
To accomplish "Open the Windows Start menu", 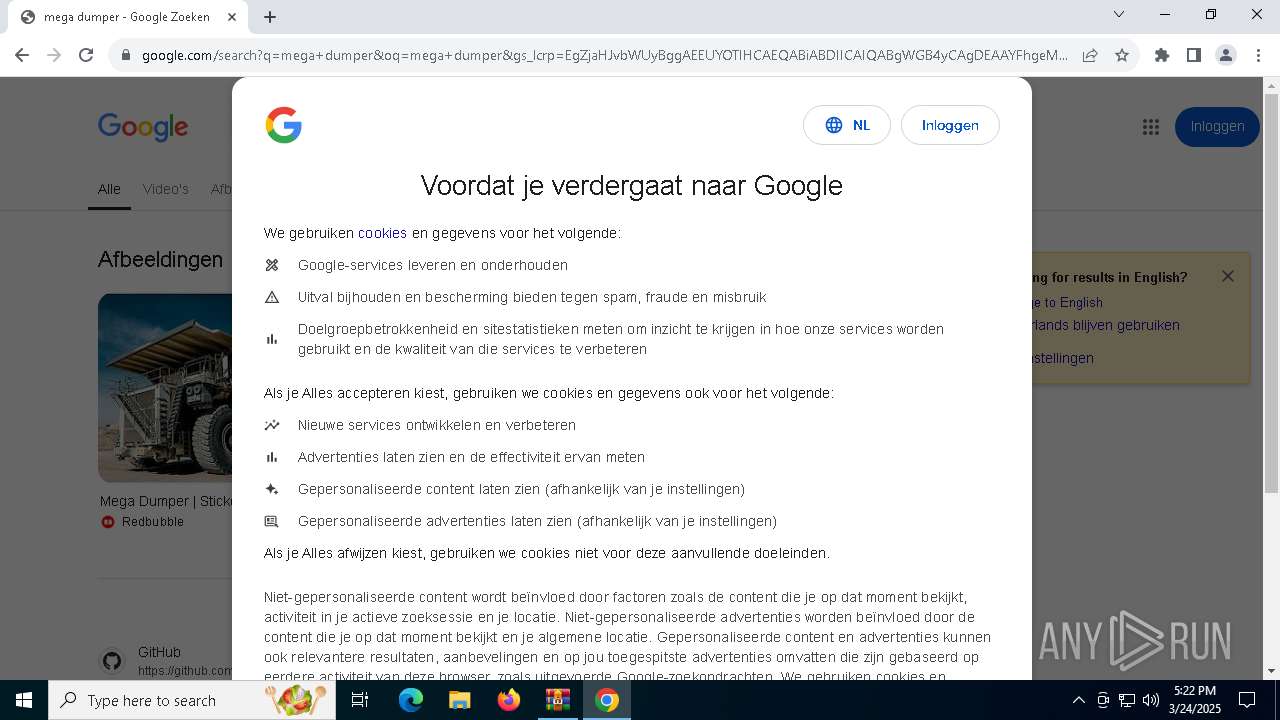I will click(x=24, y=700).
